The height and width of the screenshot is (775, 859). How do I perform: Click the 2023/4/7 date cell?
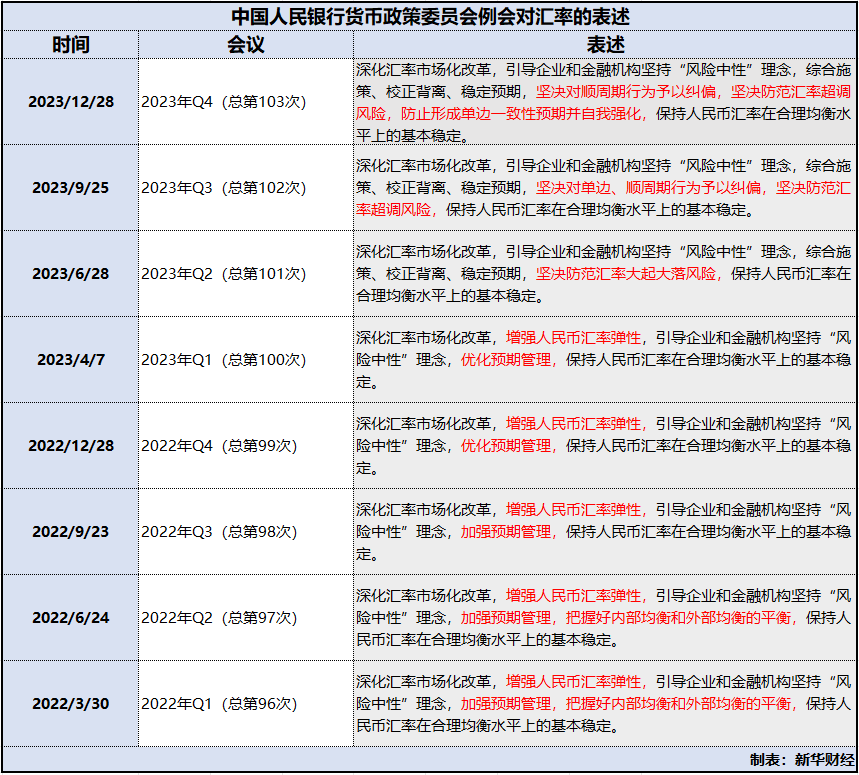pyautogui.click(x=70, y=360)
